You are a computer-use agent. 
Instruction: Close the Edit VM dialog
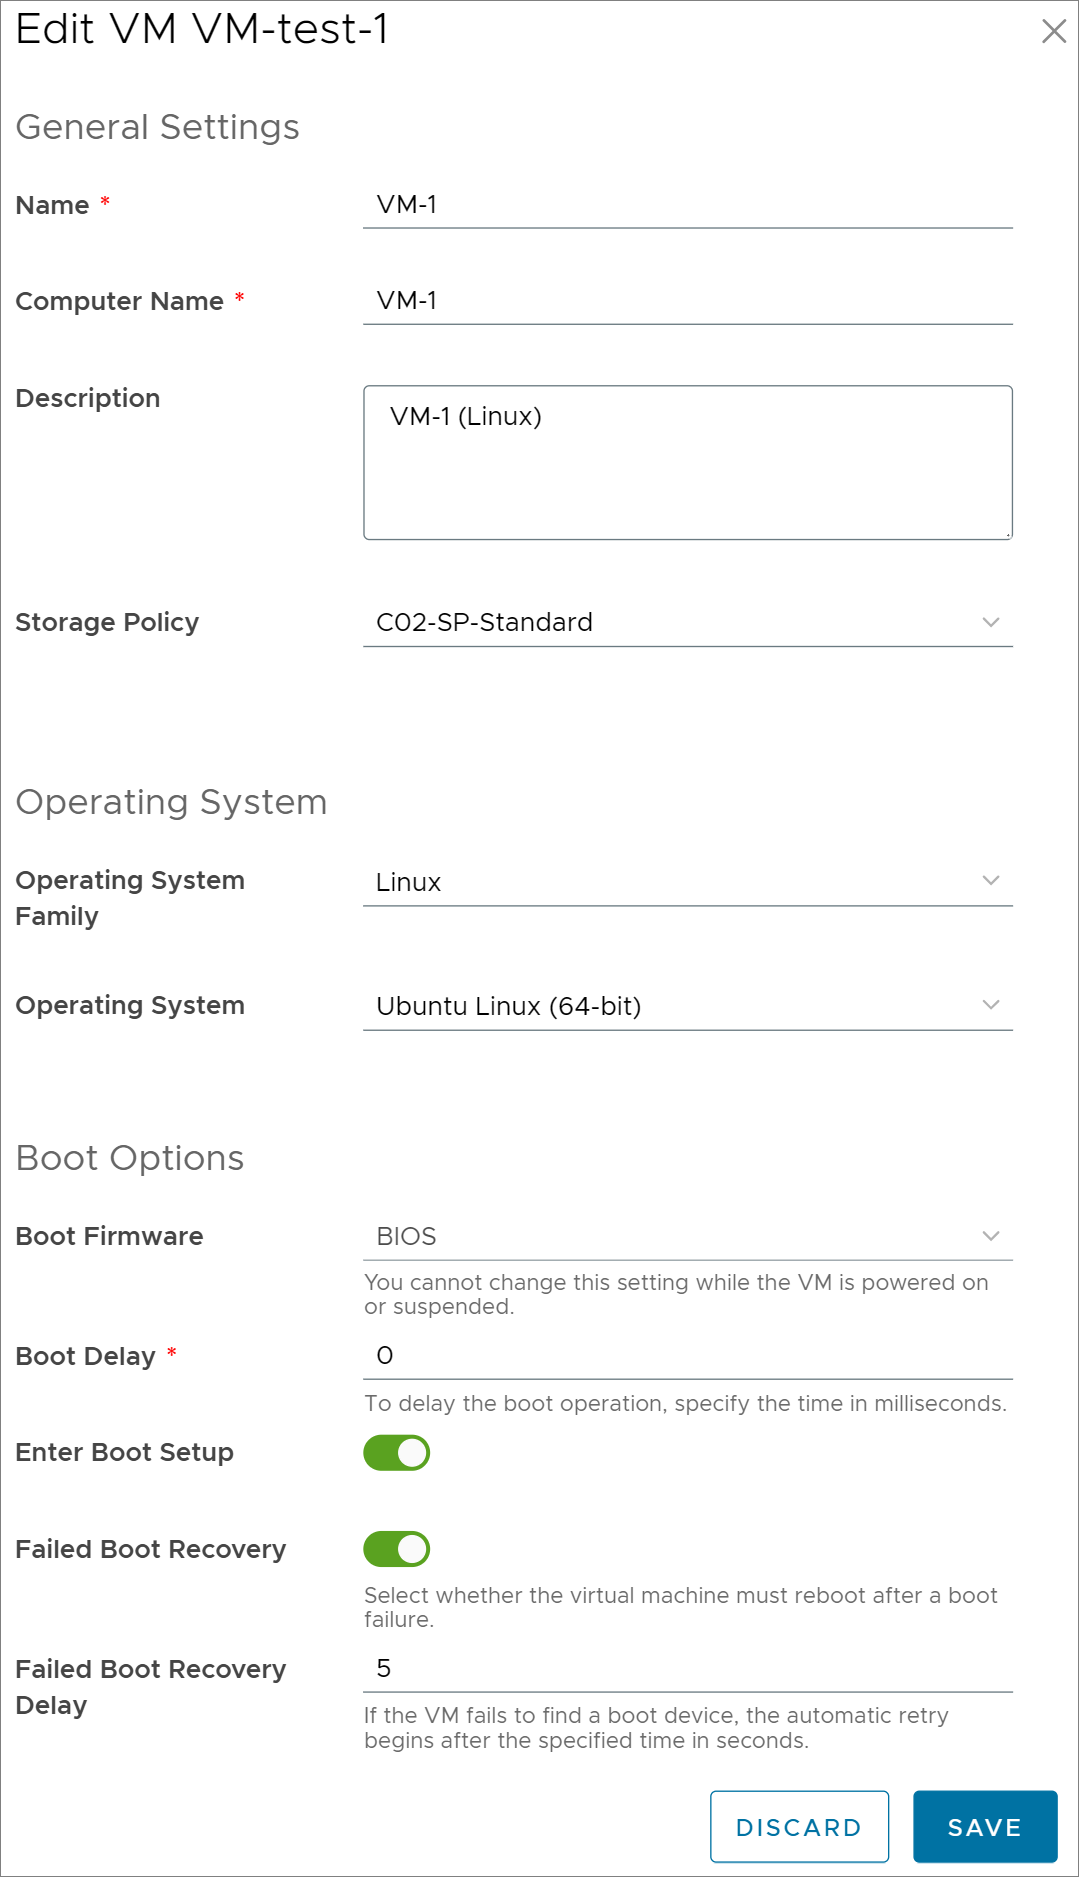point(1054,31)
